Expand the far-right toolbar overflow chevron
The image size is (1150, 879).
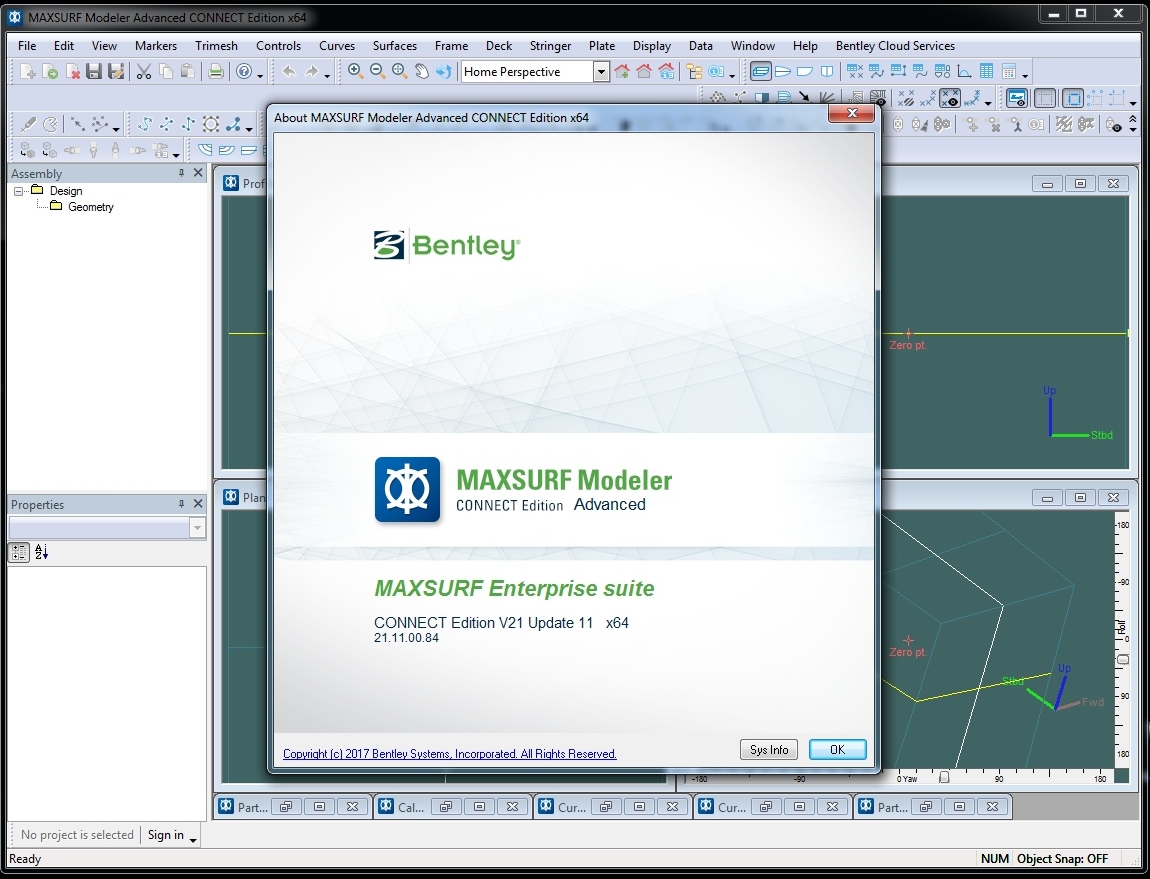(1132, 120)
